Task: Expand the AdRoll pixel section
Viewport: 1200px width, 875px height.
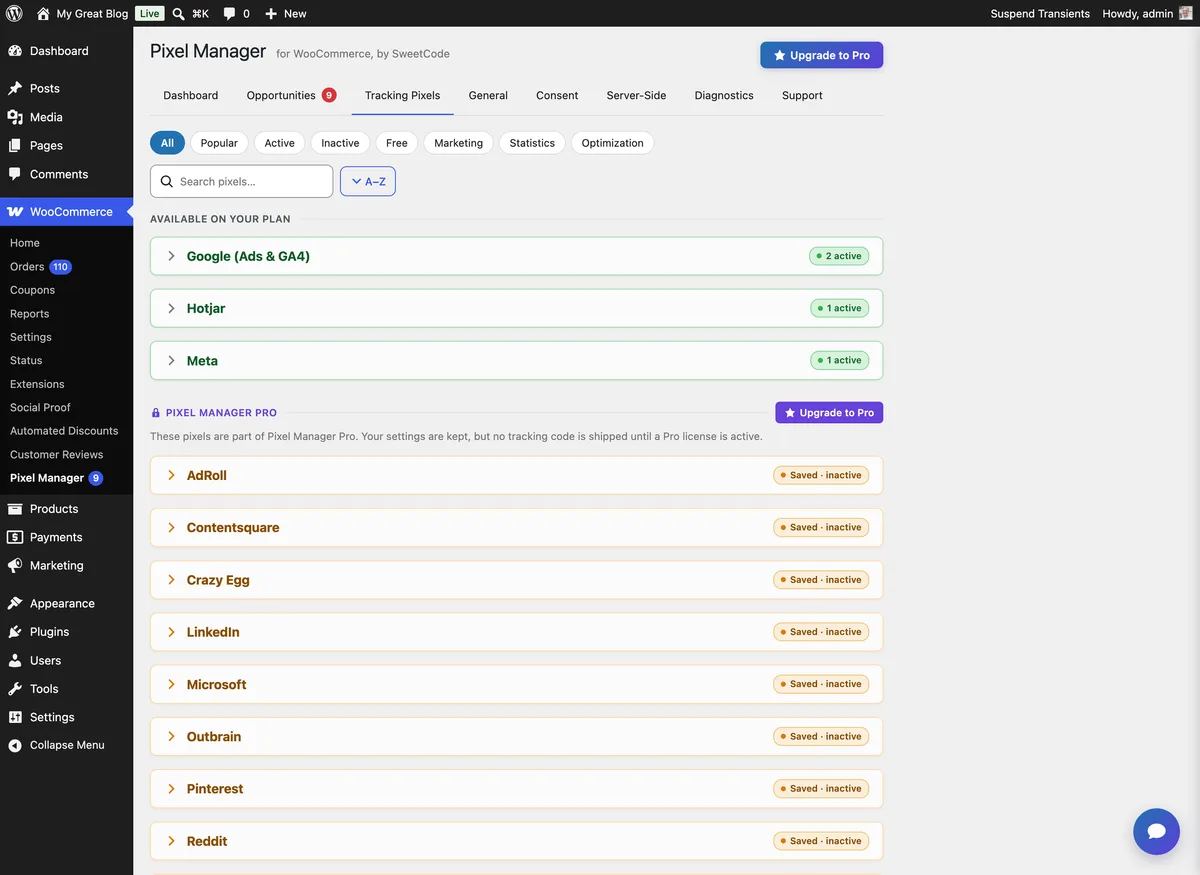Action: (516, 475)
